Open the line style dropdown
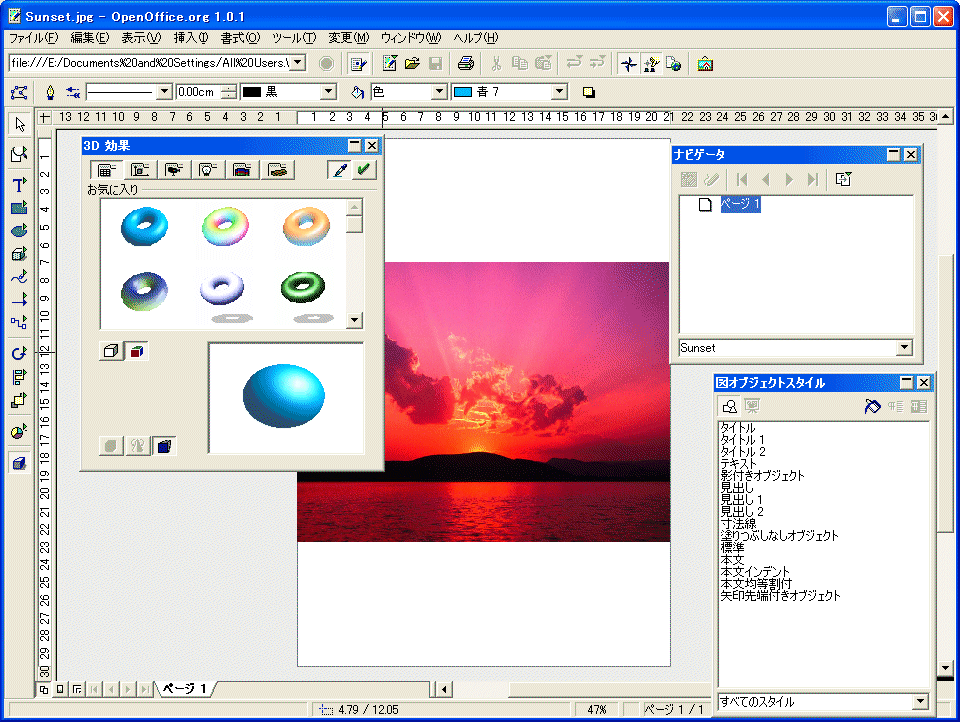 (164, 92)
